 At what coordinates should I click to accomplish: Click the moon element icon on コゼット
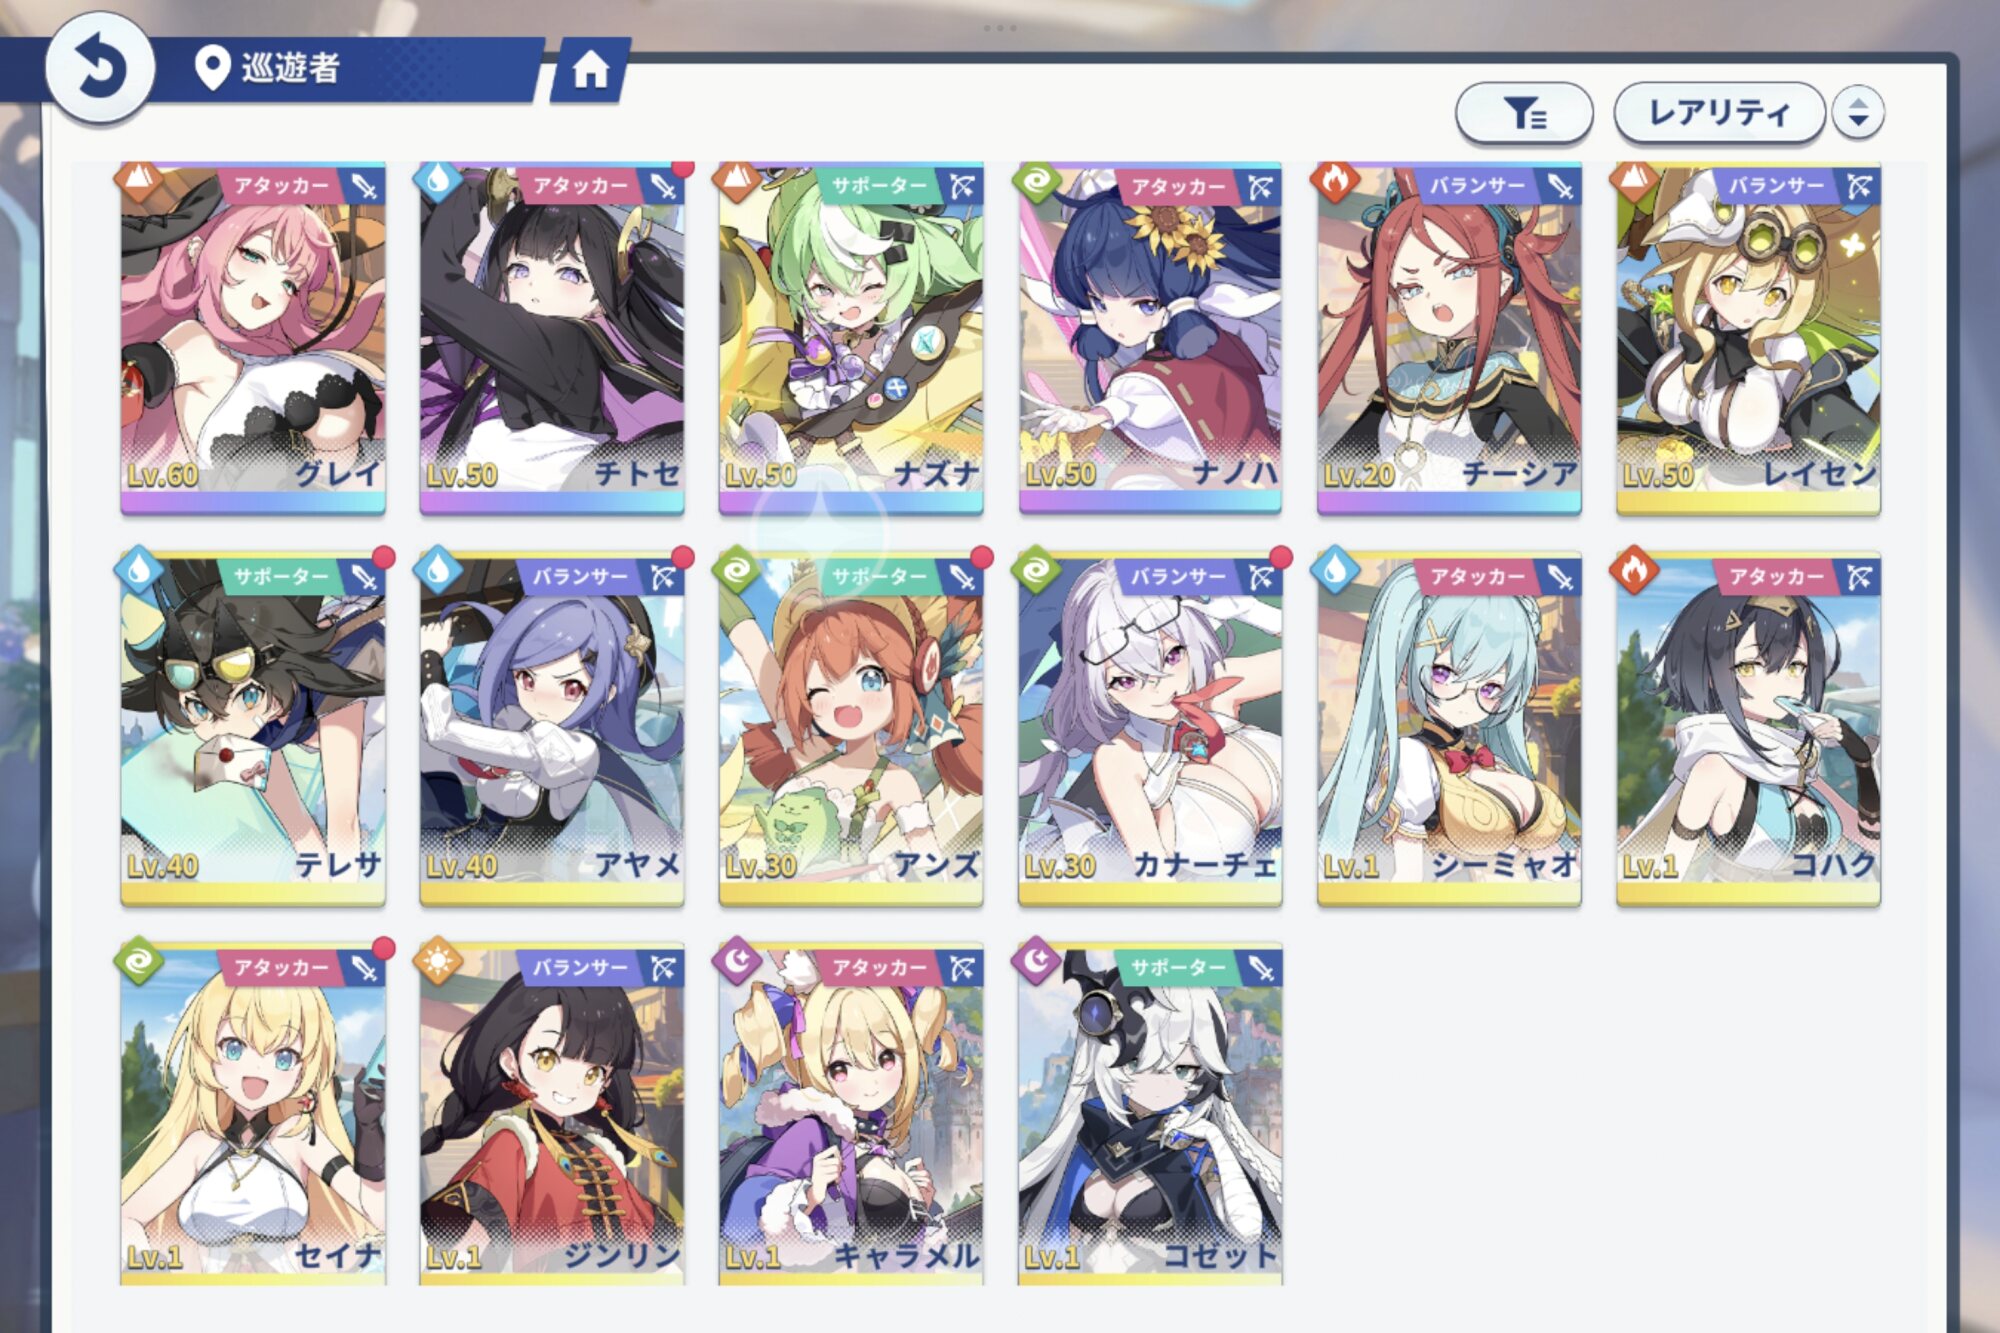pos(1036,962)
